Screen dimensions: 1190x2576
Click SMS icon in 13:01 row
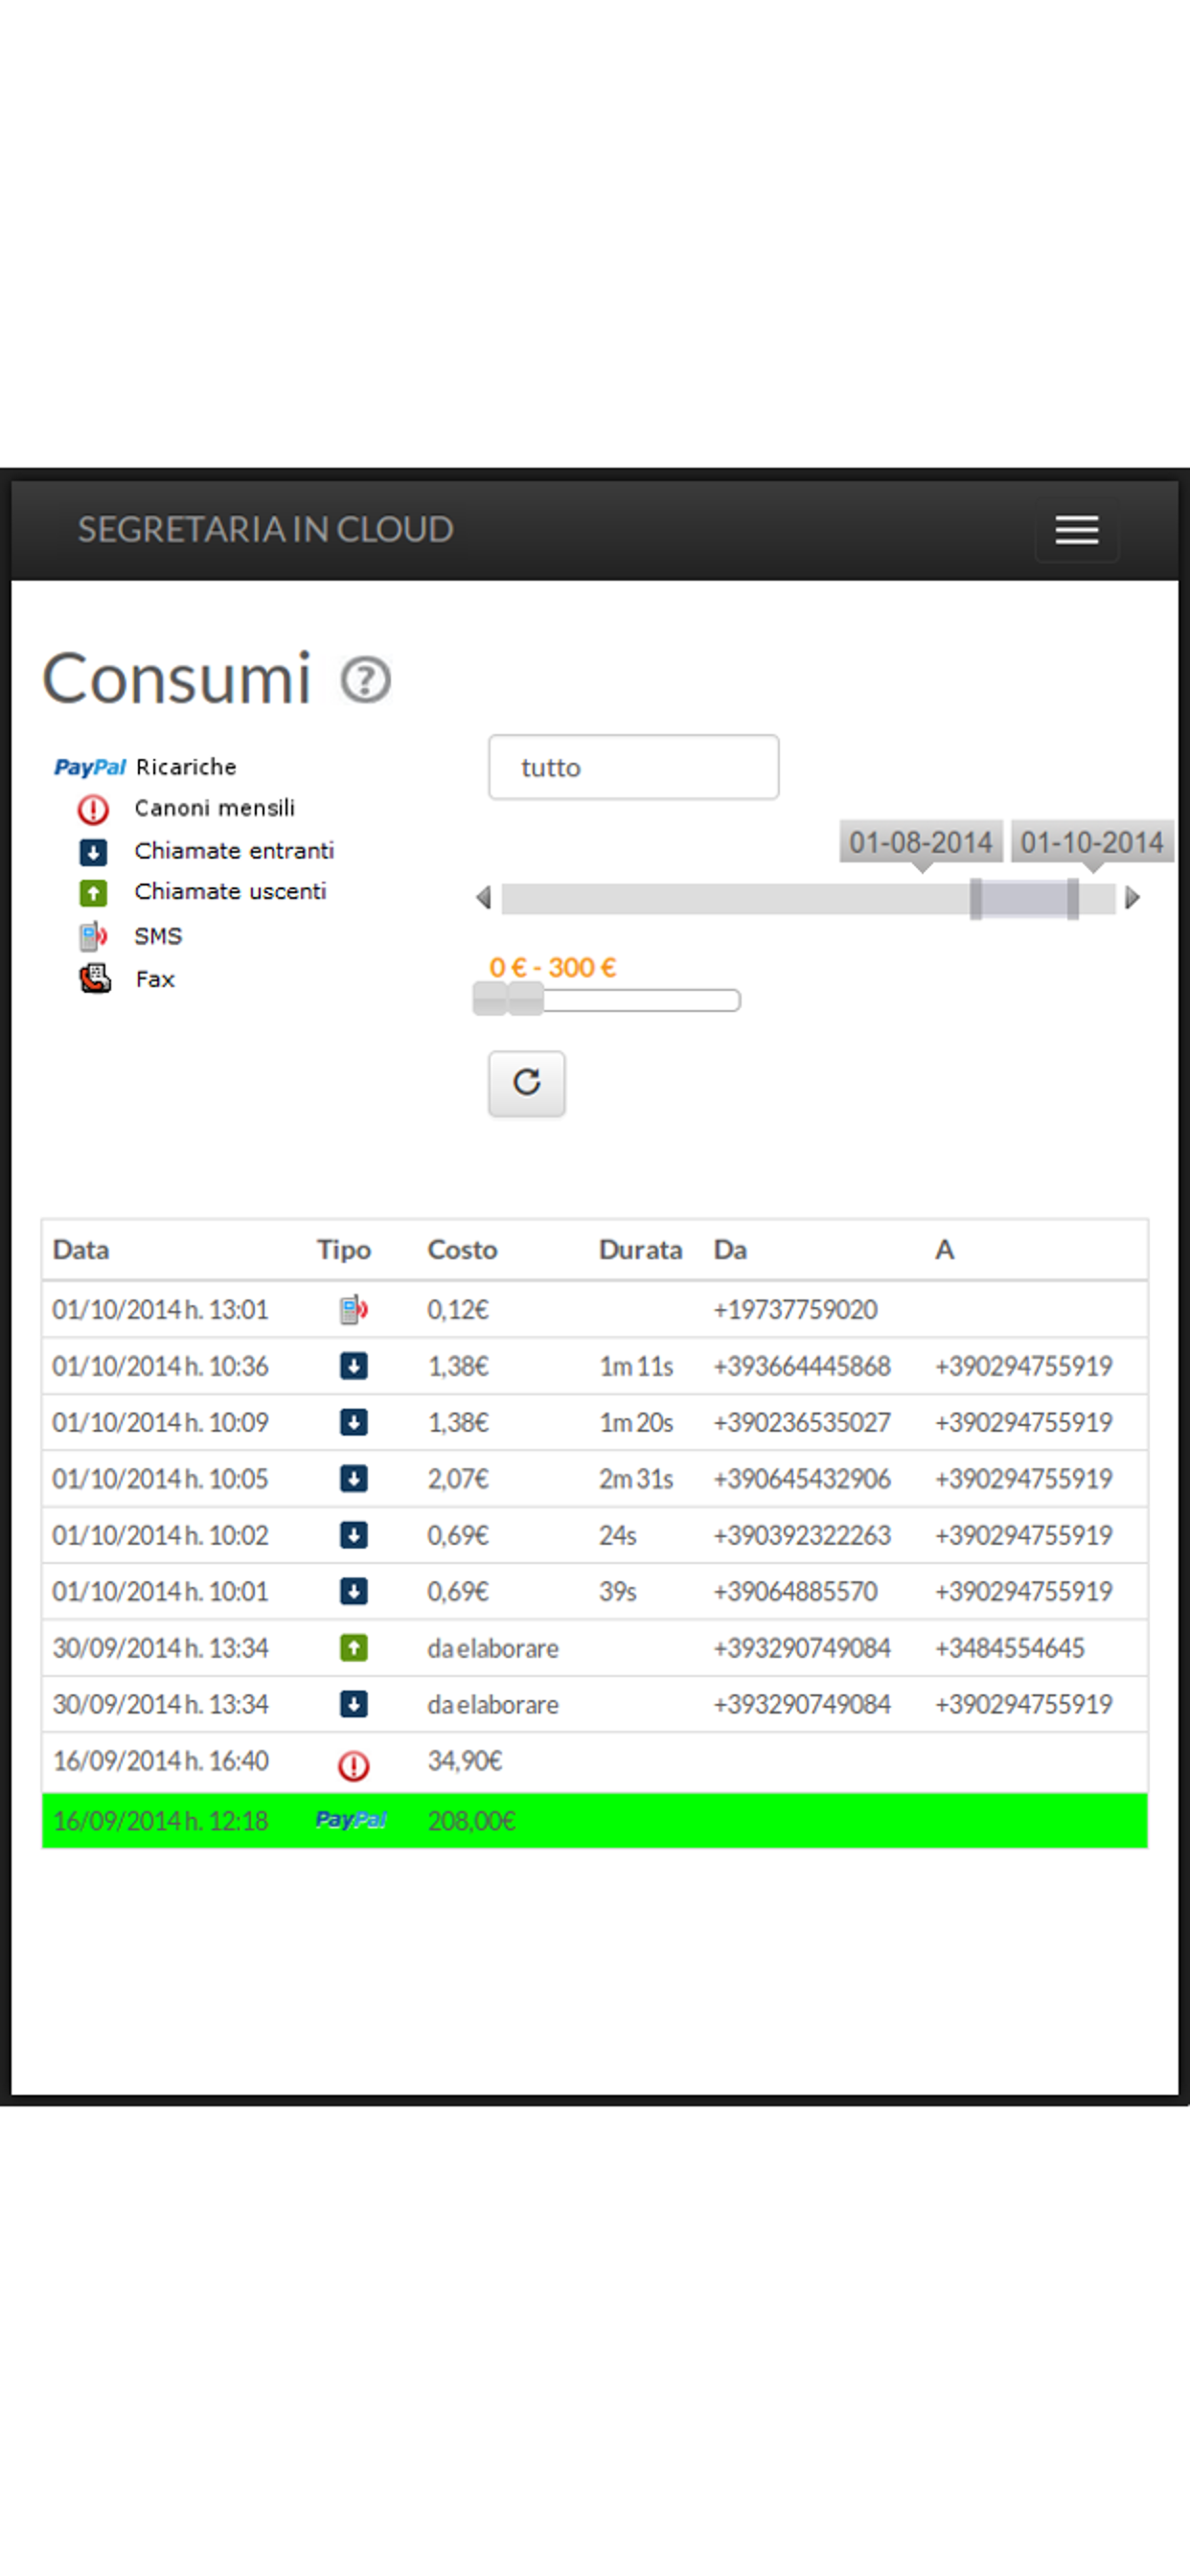point(354,1309)
